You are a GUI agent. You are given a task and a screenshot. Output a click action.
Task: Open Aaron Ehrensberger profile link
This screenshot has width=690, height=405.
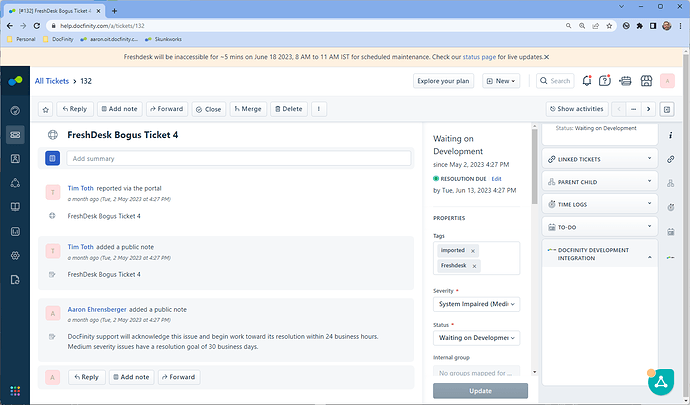click(97, 309)
